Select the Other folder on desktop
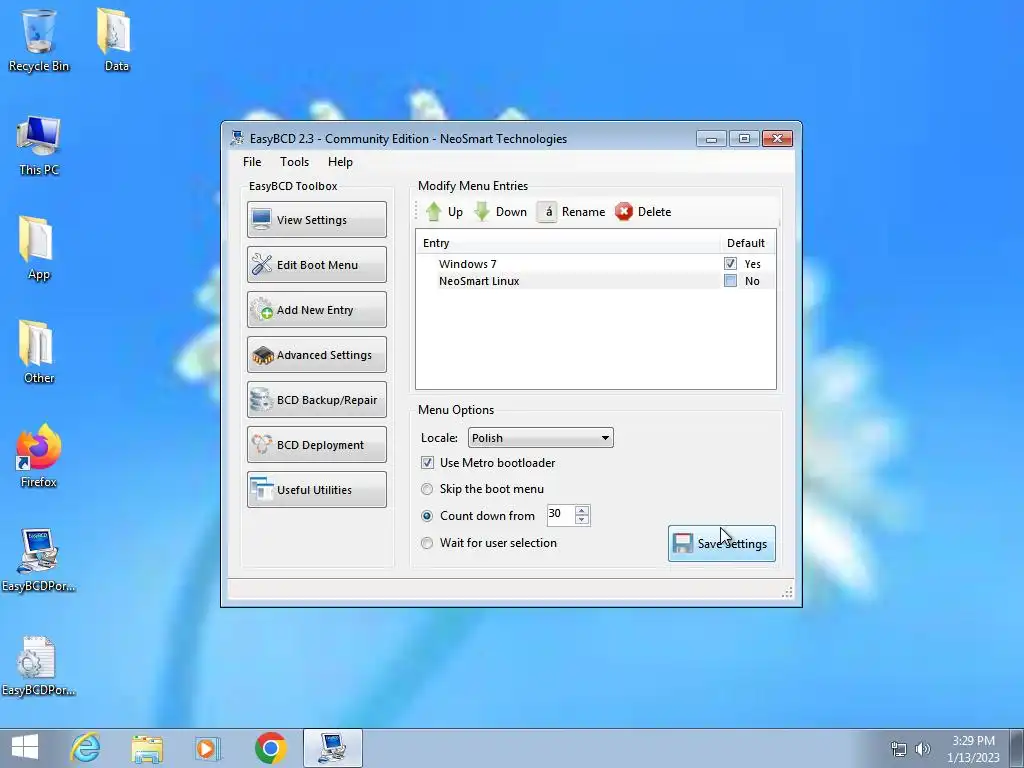 (38, 353)
